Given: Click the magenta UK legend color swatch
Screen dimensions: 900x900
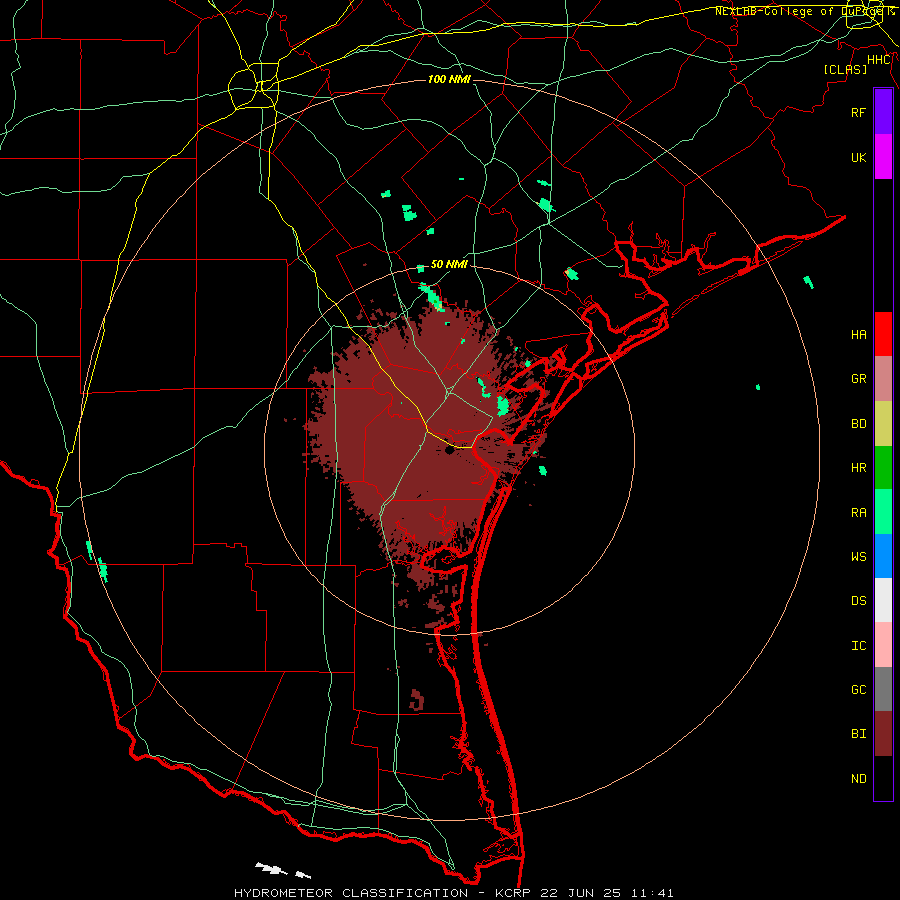Looking at the screenshot, I should (x=883, y=157).
